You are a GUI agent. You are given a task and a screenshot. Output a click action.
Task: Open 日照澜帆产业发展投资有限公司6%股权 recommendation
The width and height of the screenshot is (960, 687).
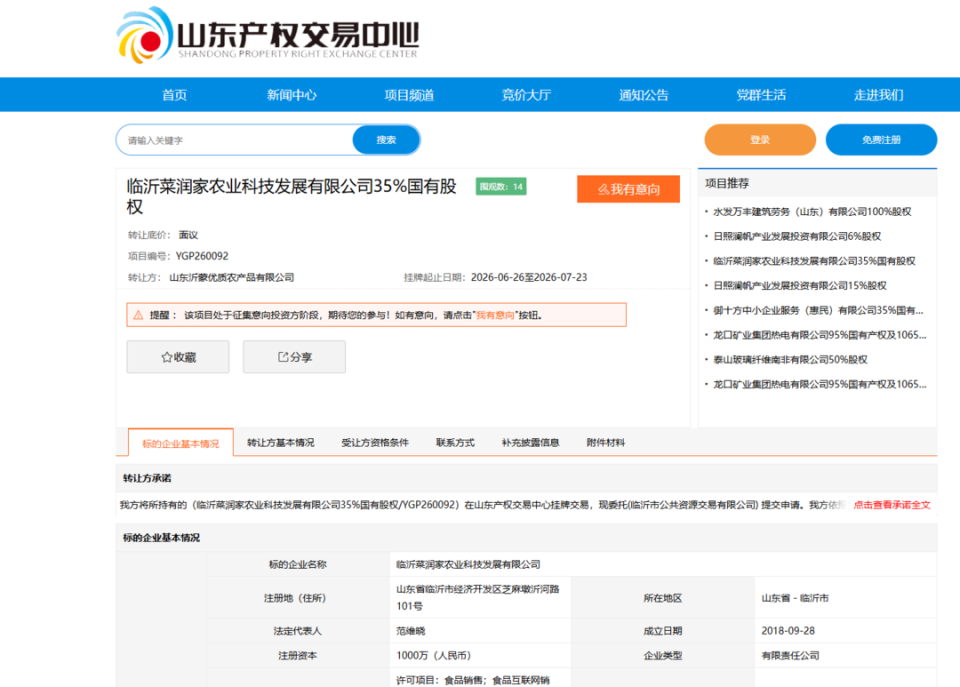point(797,236)
